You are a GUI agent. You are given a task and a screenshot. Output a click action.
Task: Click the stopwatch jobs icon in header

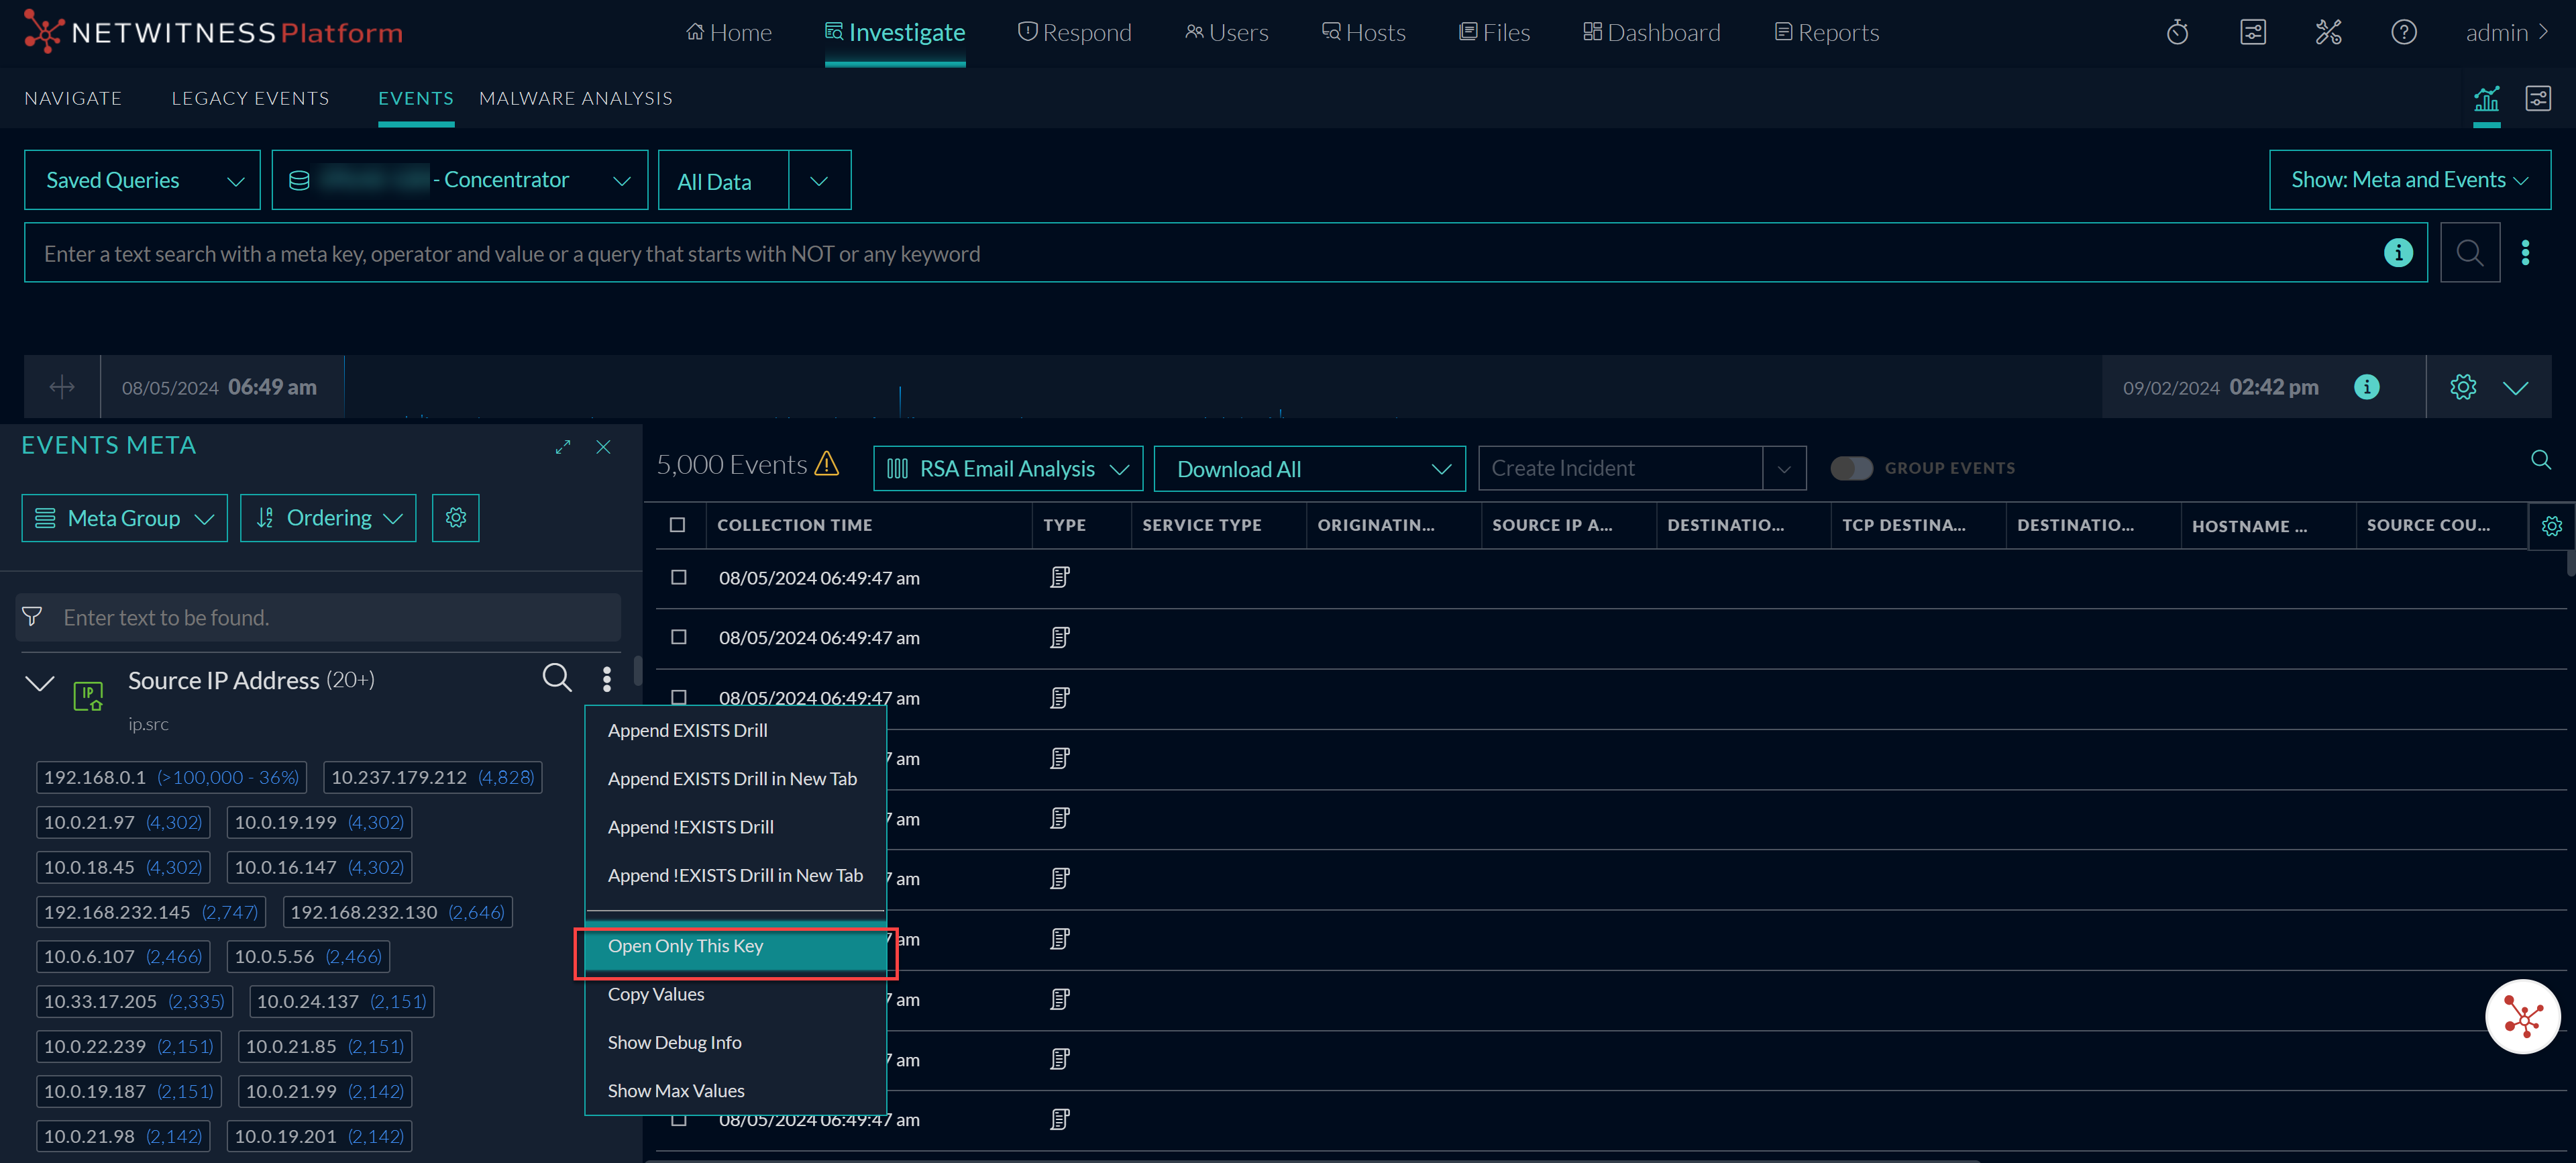coord(2177,33)
